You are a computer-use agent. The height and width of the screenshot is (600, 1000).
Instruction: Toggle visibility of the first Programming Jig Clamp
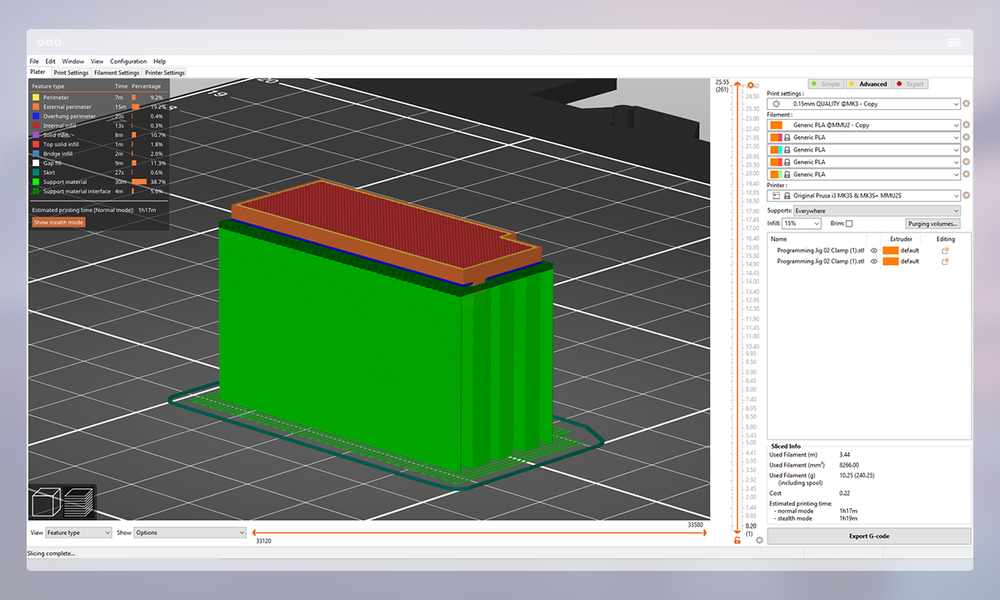click(x=873, y=250)
